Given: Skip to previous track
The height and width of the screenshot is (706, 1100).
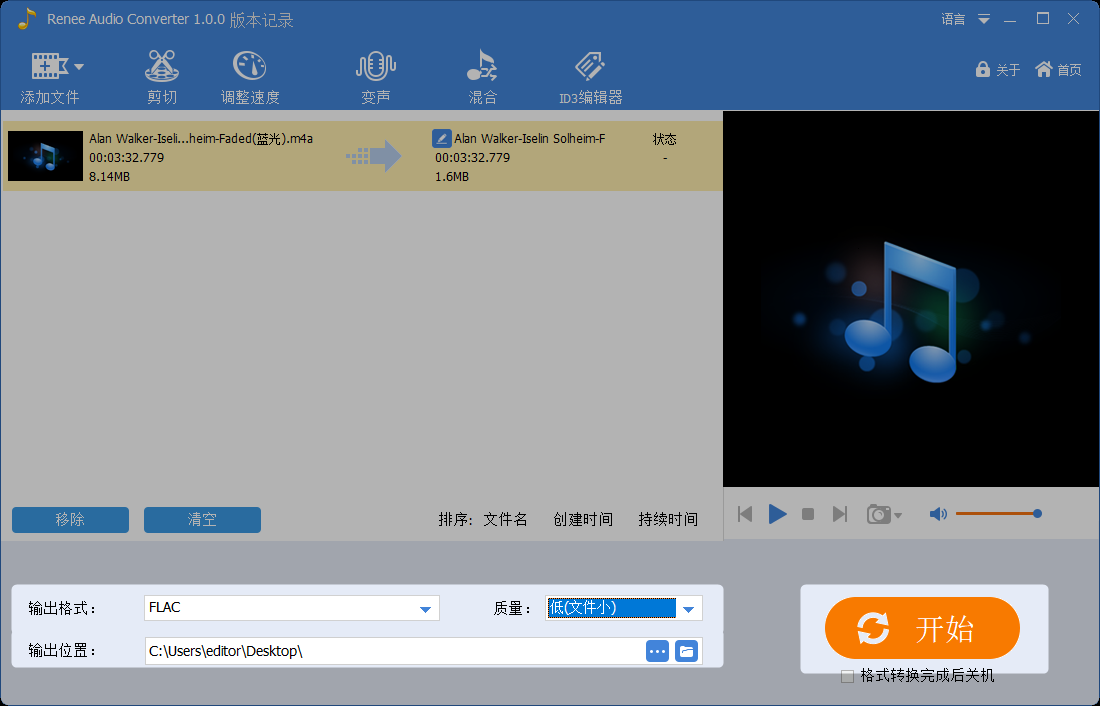Looking at the screenshot, I should pyautogui.click(x=745, y=514).
